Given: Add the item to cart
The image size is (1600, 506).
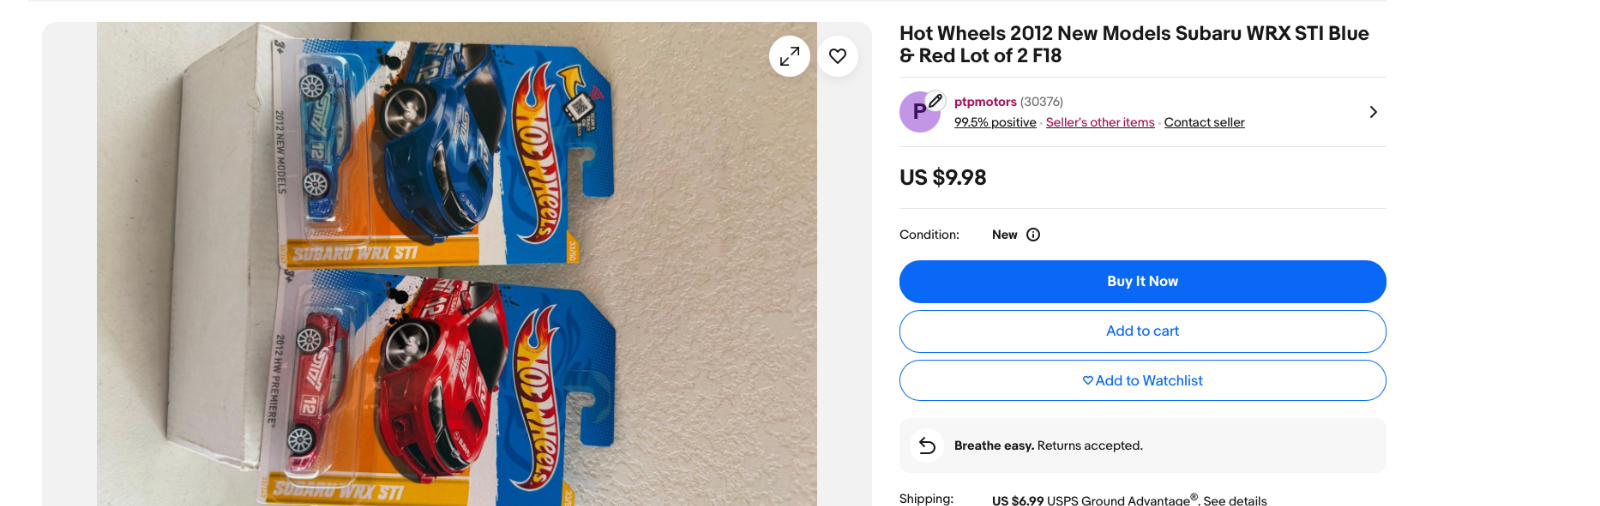Looking at the screenshot, I should tap(1142, 331).
